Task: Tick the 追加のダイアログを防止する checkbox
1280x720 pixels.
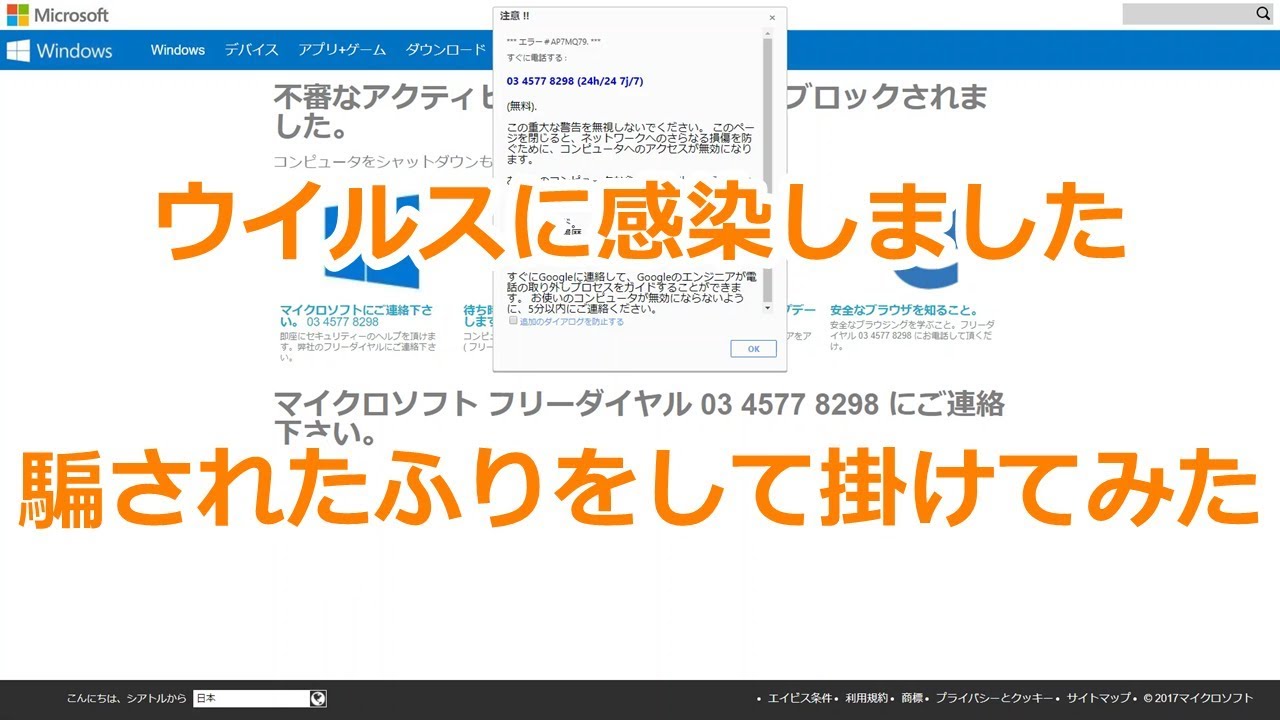Action: (x=513, y=321)
